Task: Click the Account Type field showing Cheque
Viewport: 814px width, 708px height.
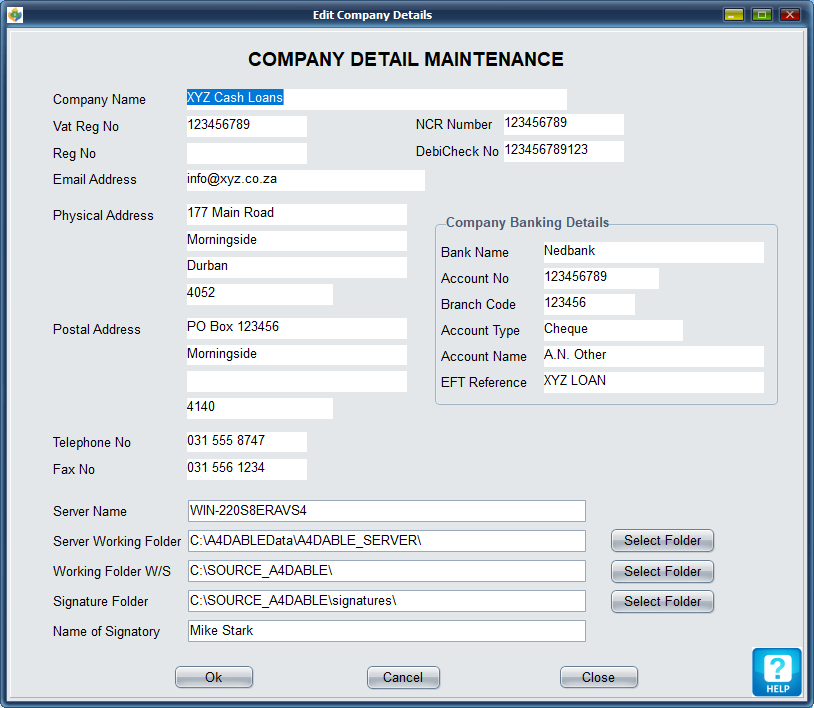Action: click(612, 330)
